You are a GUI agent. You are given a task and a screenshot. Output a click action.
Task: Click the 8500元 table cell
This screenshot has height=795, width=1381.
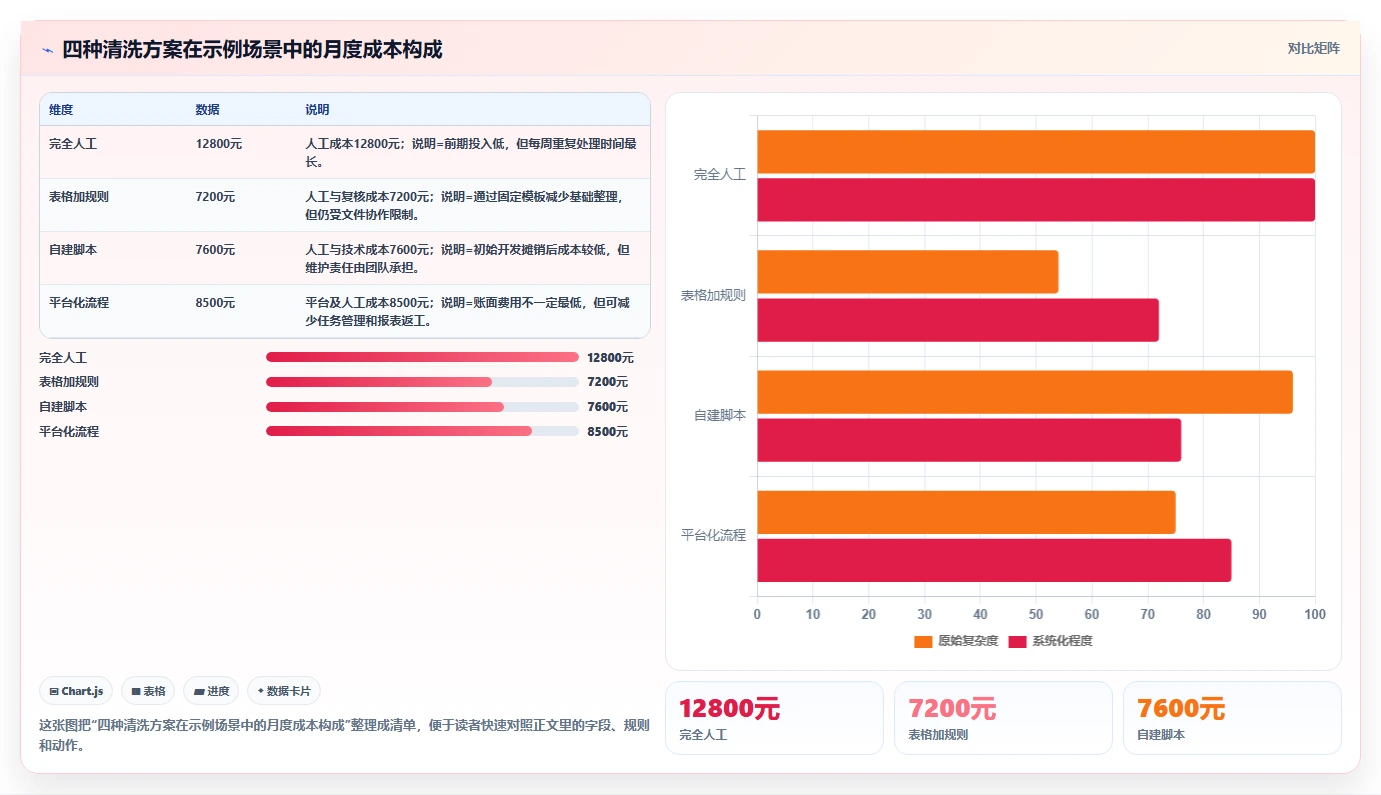(x=215, y=303)
